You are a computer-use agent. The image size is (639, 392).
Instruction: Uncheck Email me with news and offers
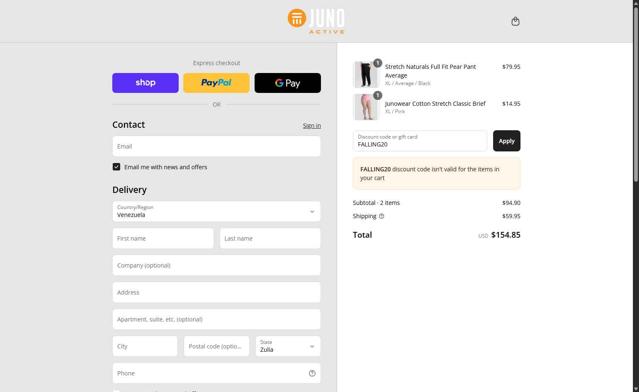click(117, 167)
